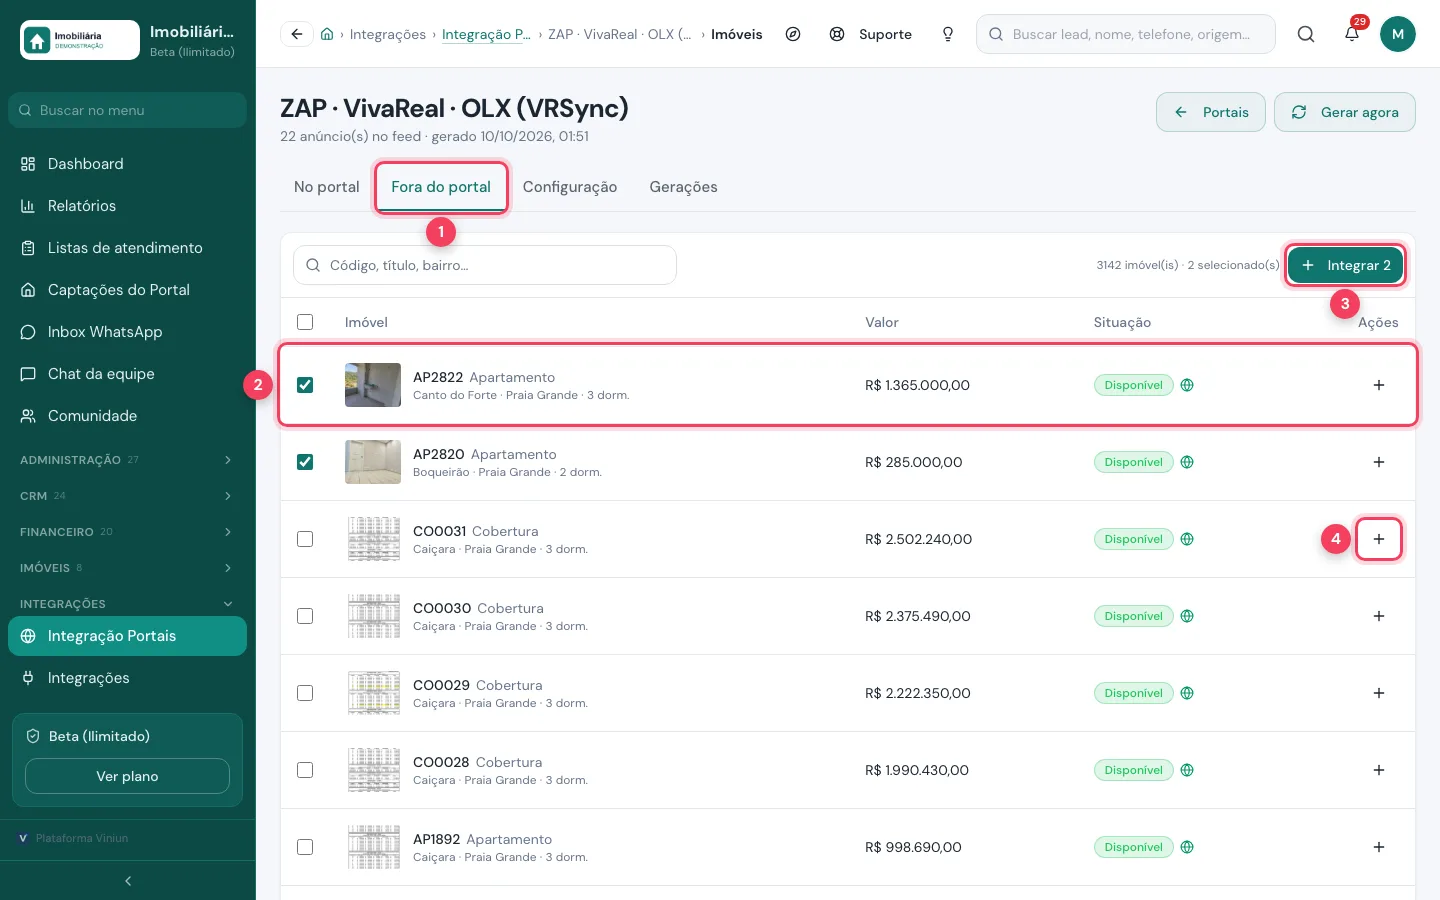Check the AP1892 checkbox
This screenshot has width=1440, height=900.
(305, 847)
